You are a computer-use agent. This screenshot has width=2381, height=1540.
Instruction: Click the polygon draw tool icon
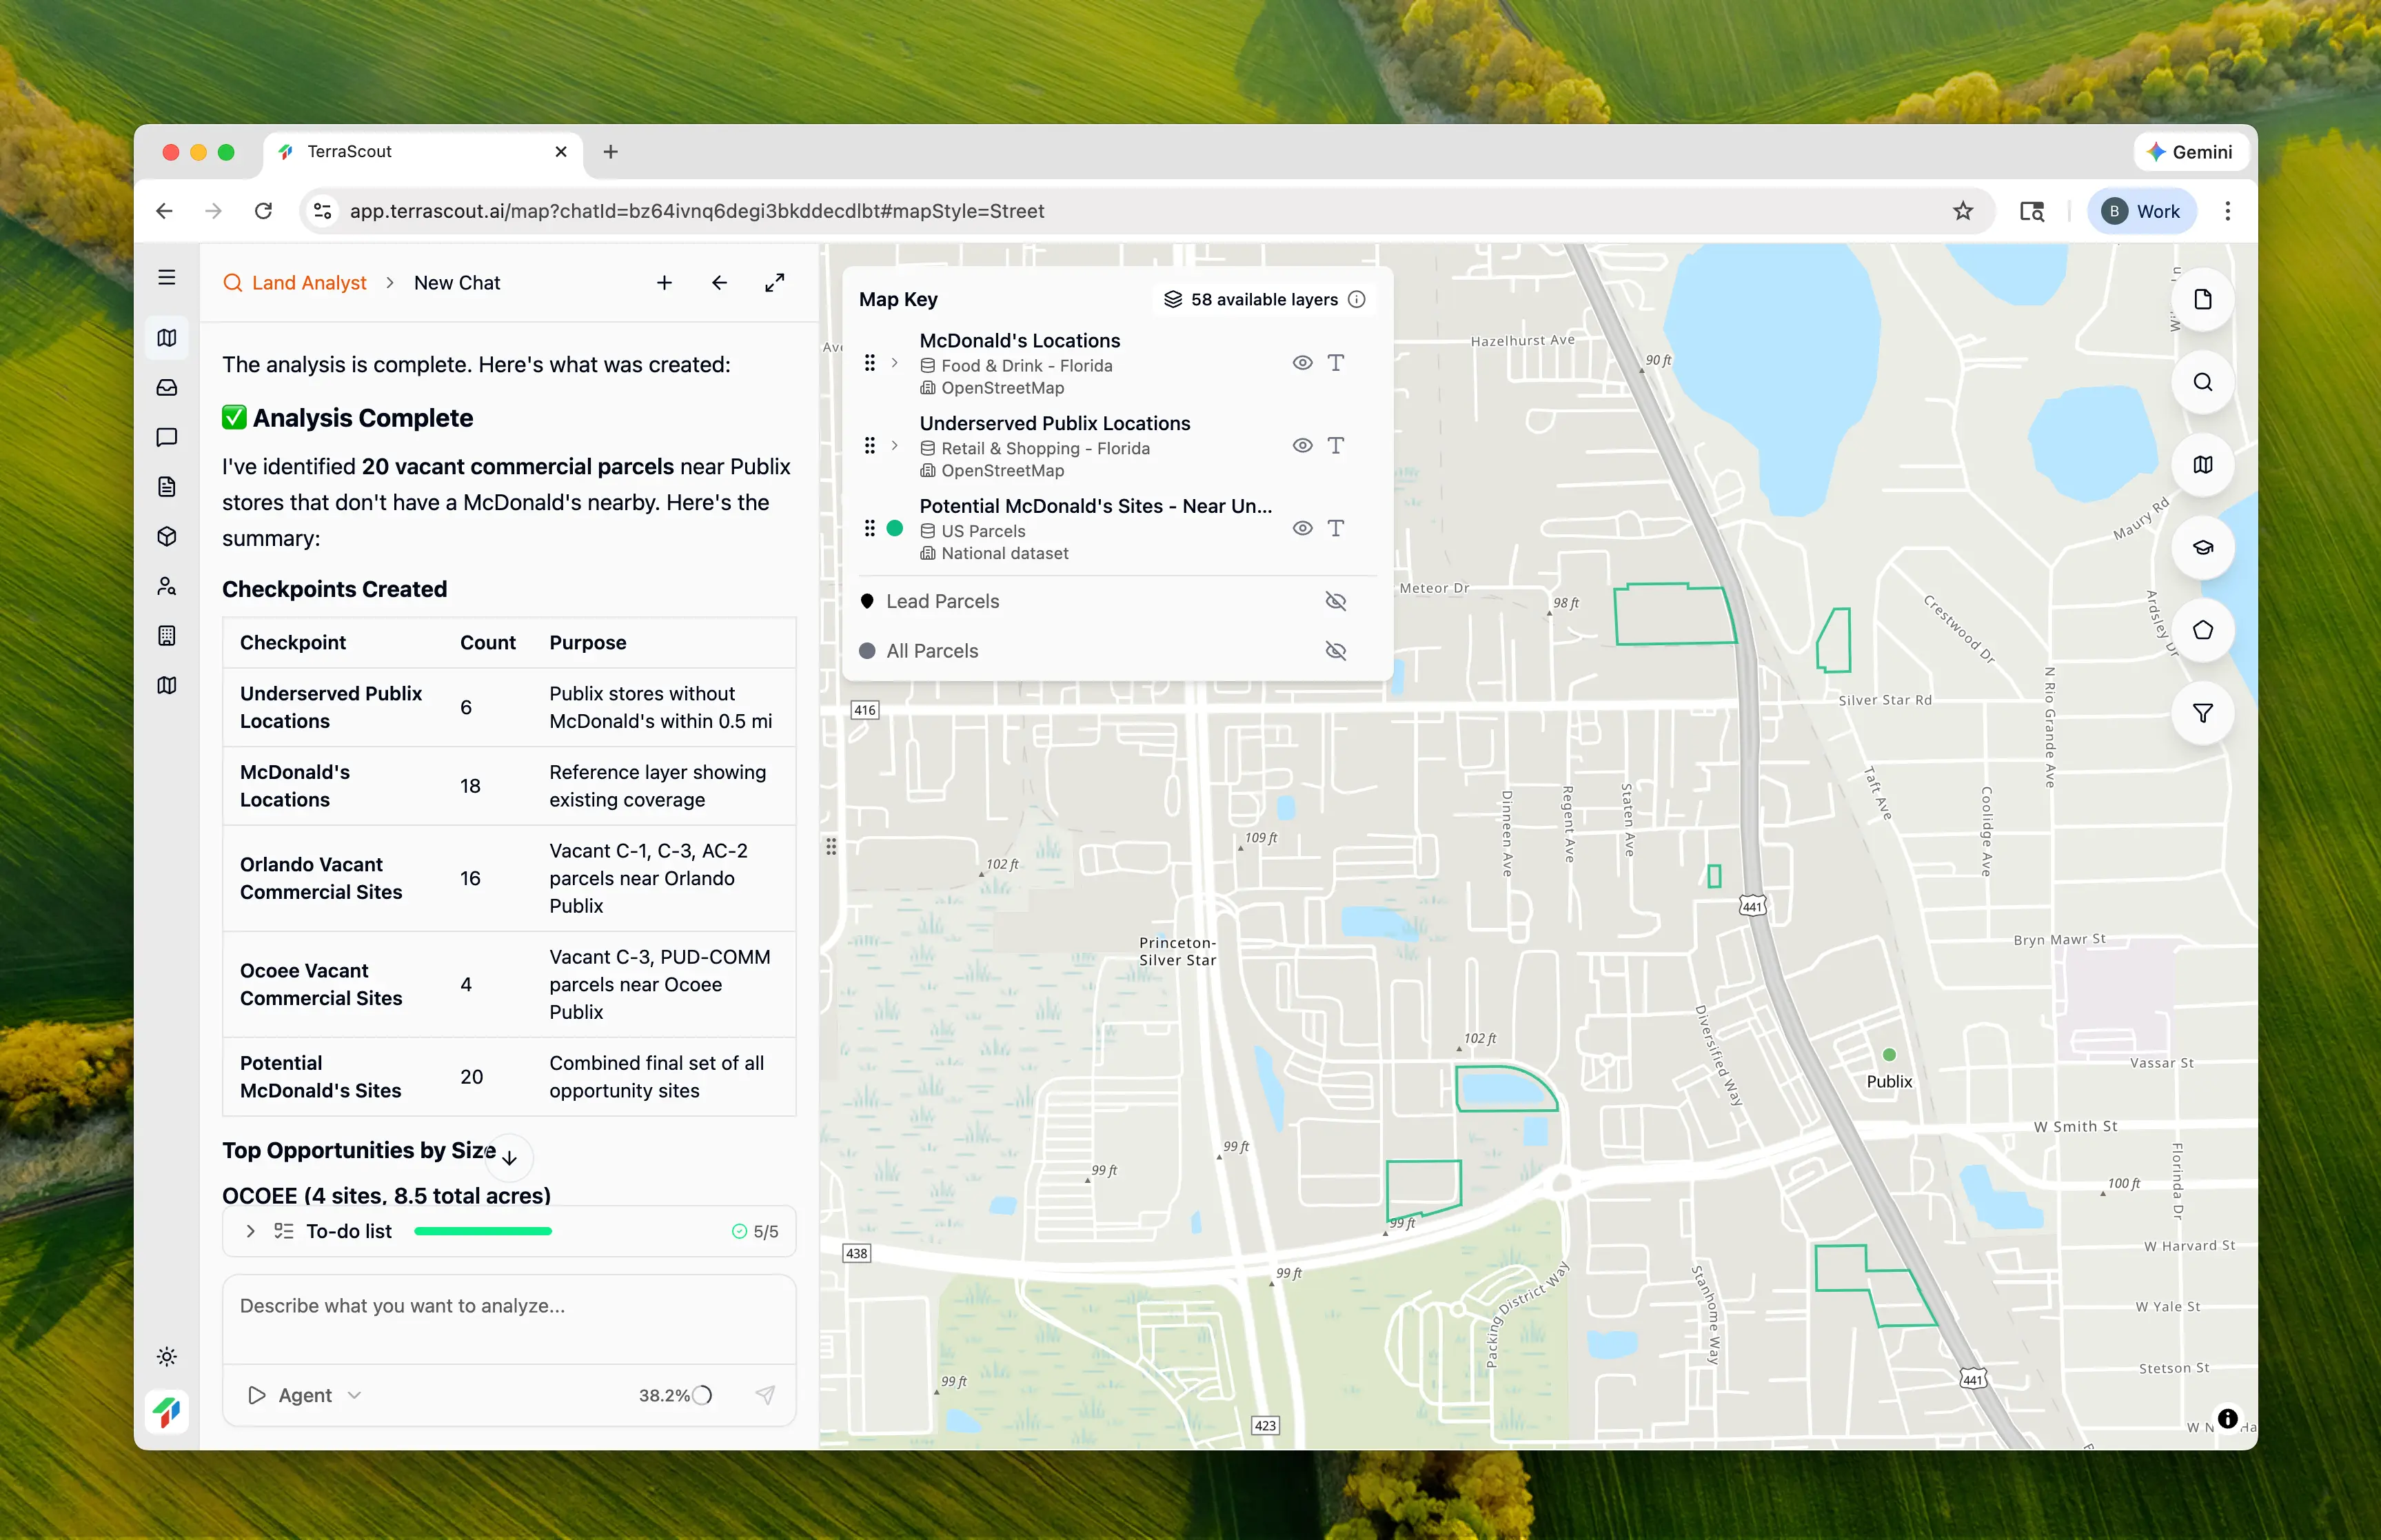point(2202,630)
